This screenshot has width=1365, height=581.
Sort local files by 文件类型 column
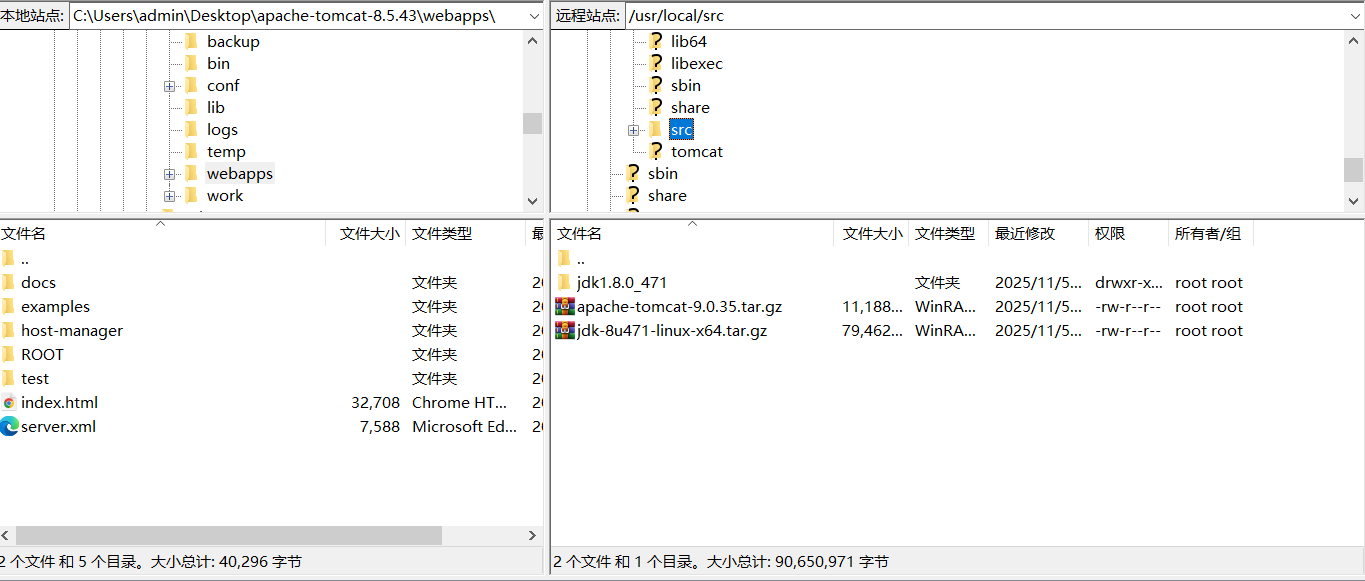tap(465, 233)
